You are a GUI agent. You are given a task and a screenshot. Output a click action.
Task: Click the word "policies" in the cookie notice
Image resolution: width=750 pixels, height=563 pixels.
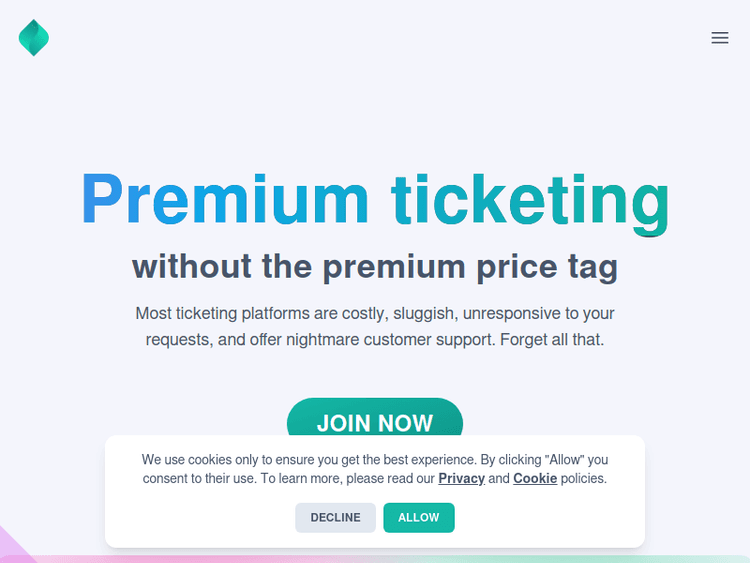[x=583, y=479]
